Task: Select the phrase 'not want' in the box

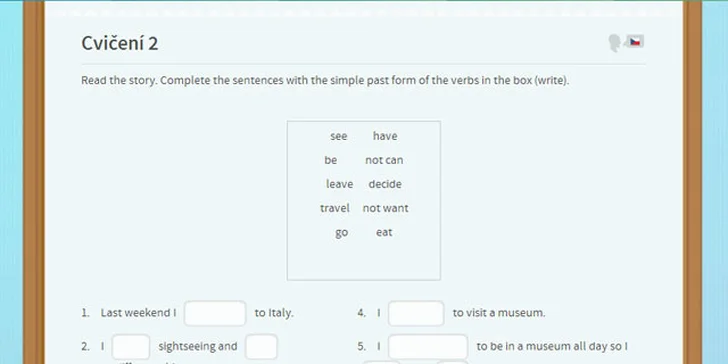Action: point(385,208)
